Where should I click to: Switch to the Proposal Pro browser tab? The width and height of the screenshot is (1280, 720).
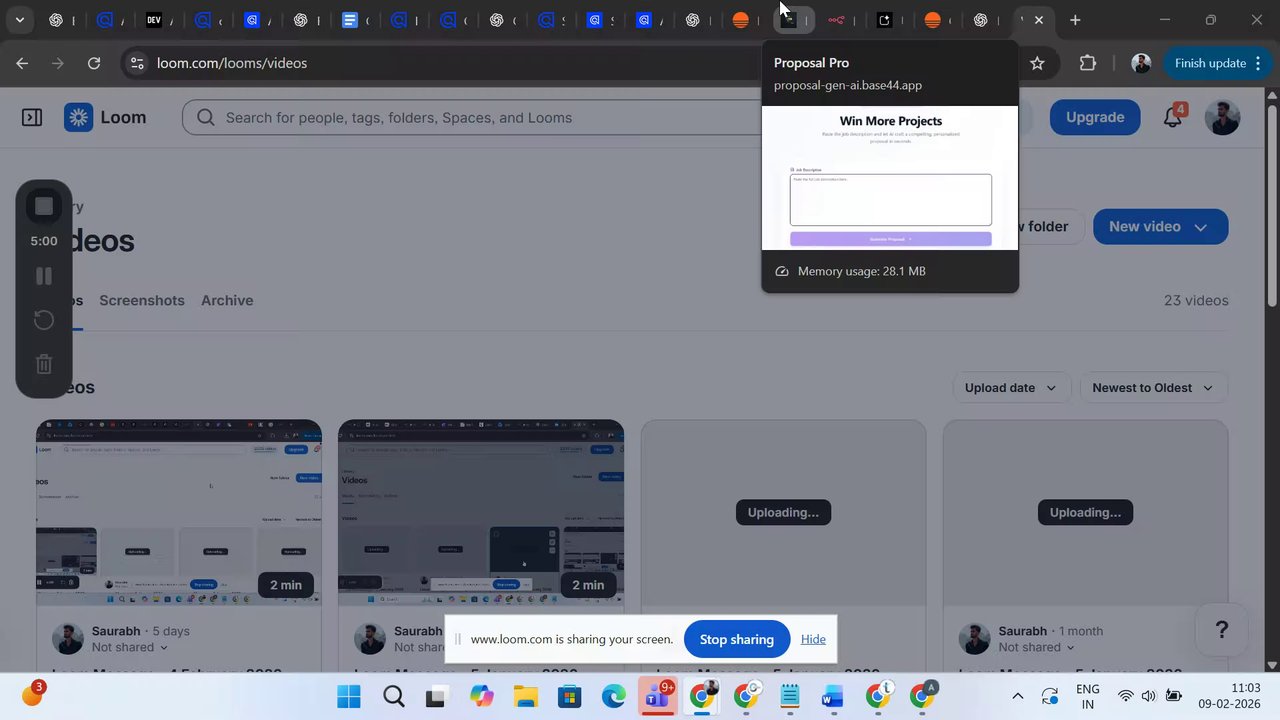[789, 20]
